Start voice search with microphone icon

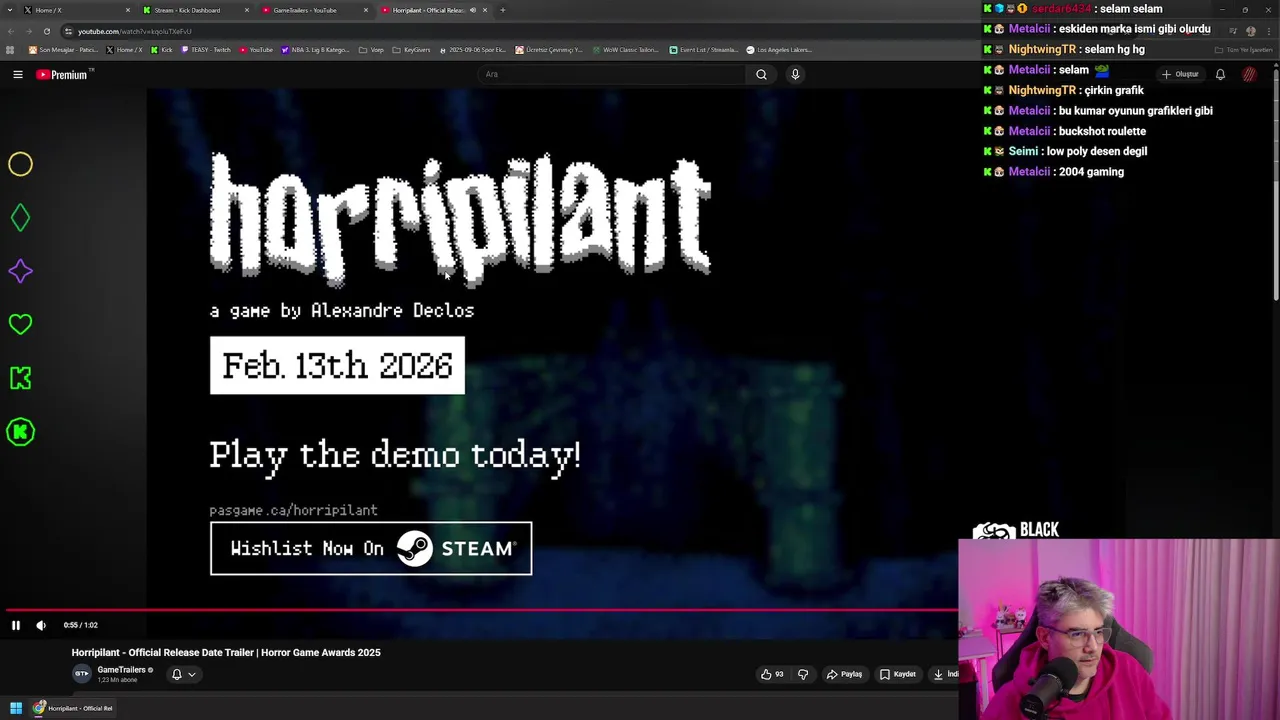pyautogui.click(x=795, y=74)
